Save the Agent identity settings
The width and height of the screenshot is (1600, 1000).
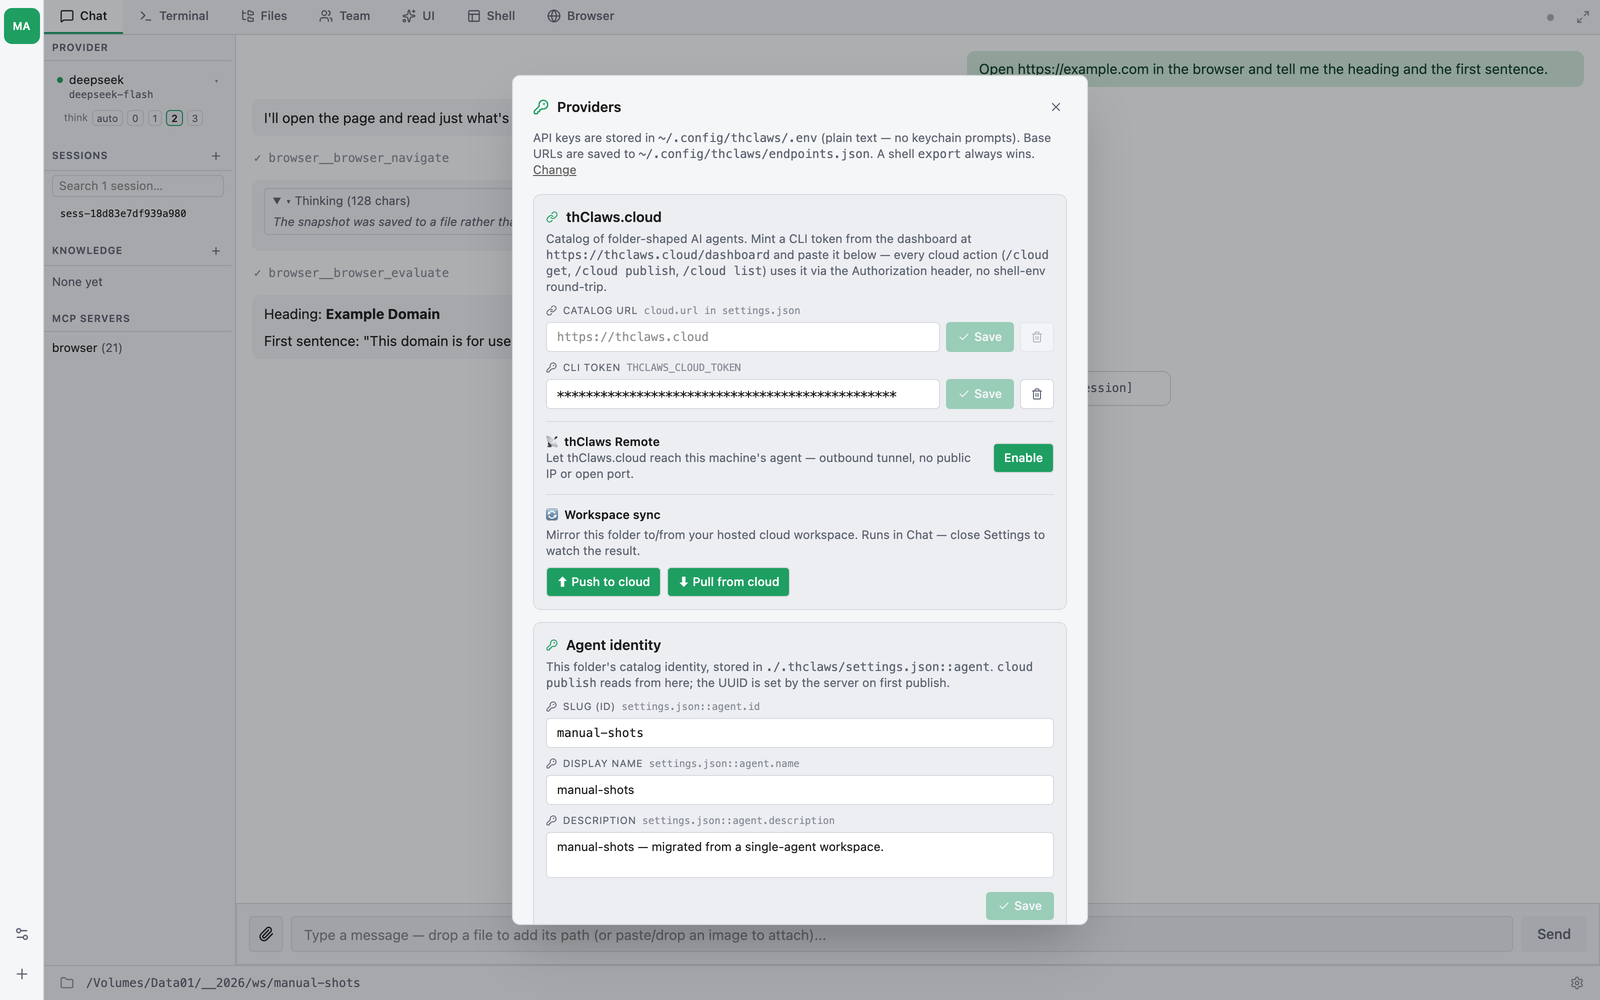point(1020,906)
